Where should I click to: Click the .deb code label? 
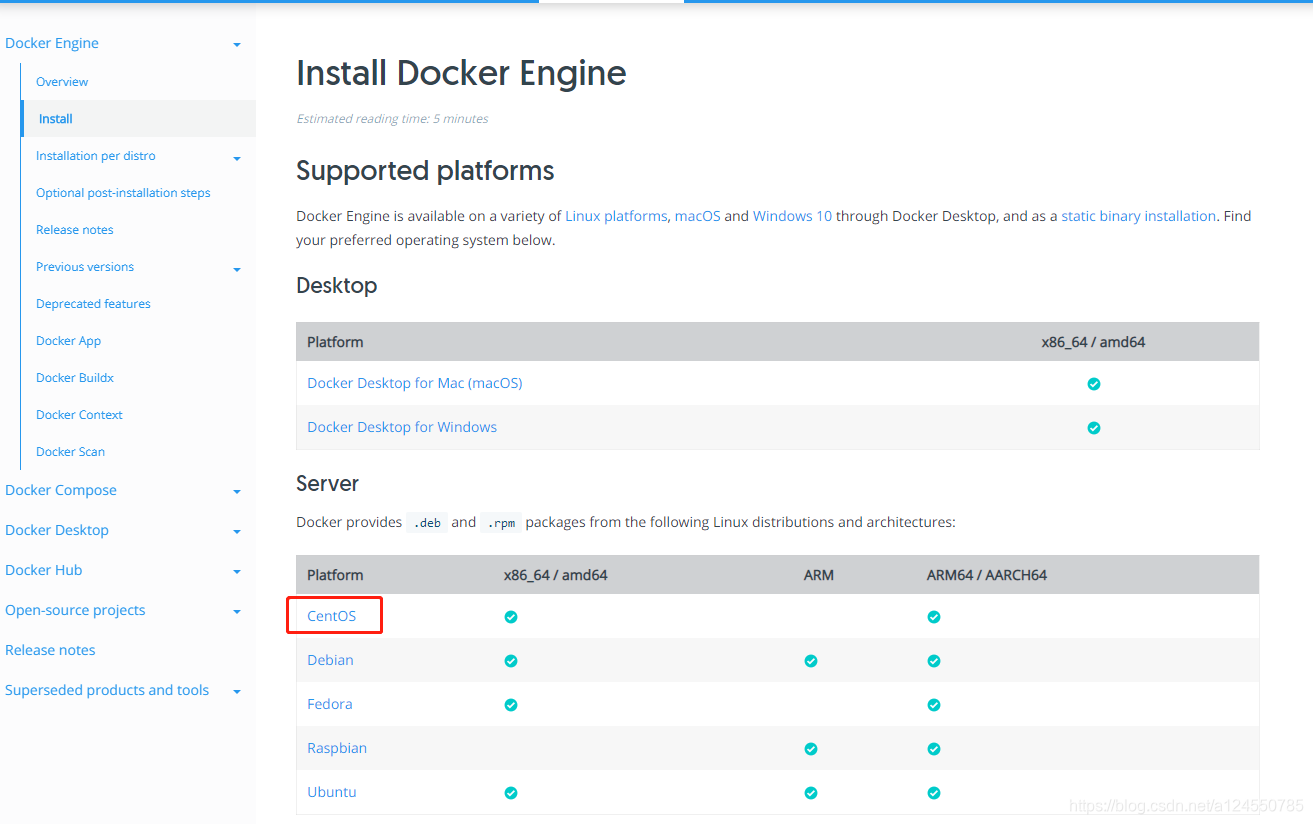427,523
